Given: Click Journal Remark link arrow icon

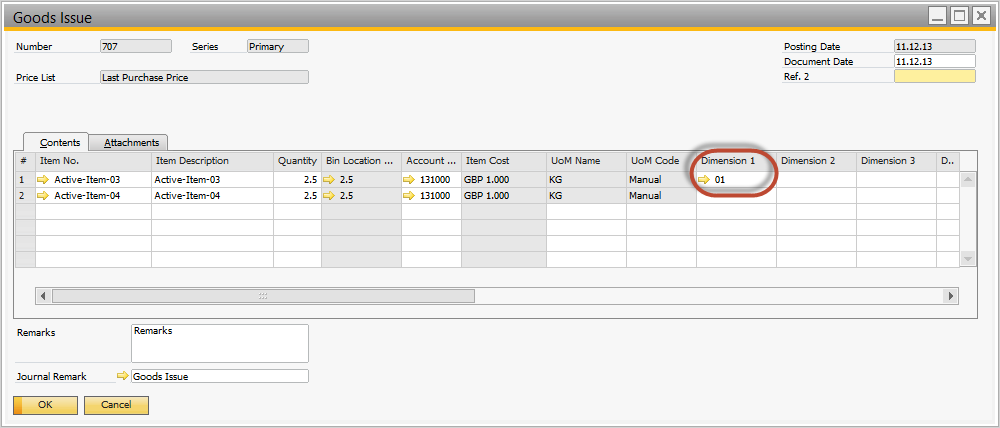Looking at the screenshot, I should (x=123, y=376).
